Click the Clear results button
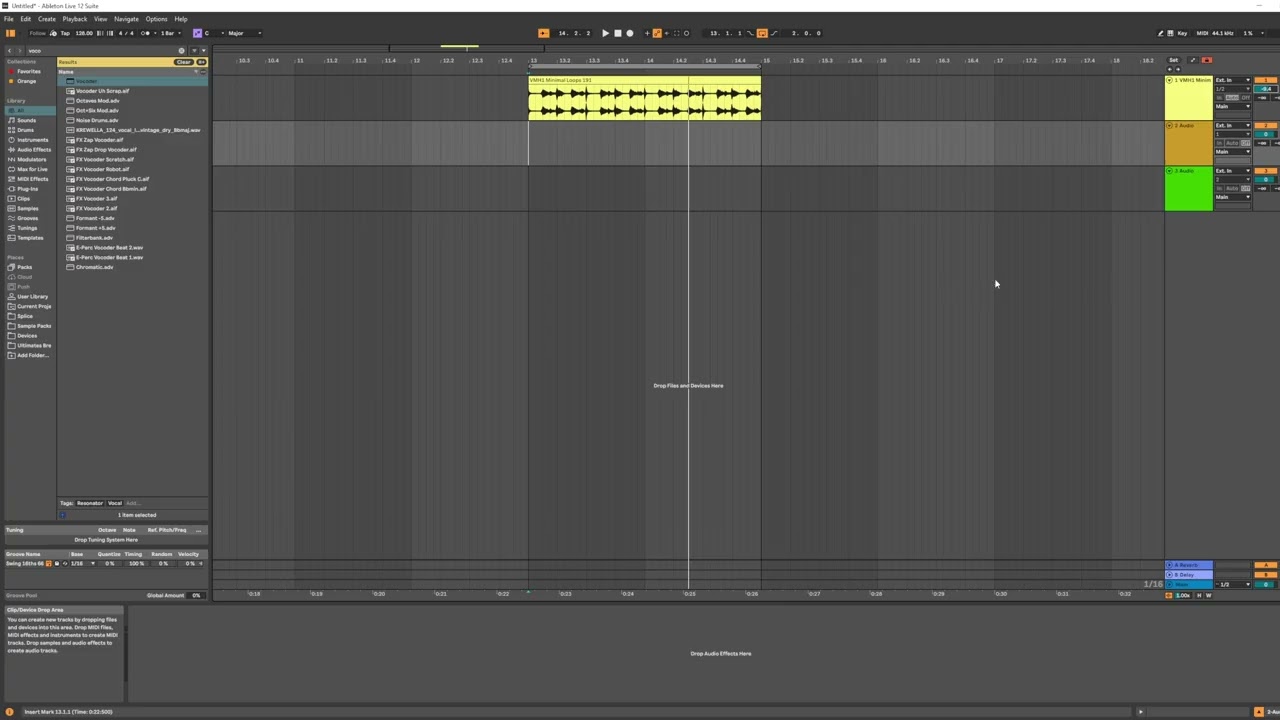Screen dimensions: 1280x720 pyautogui.click(x=184, y=62)
